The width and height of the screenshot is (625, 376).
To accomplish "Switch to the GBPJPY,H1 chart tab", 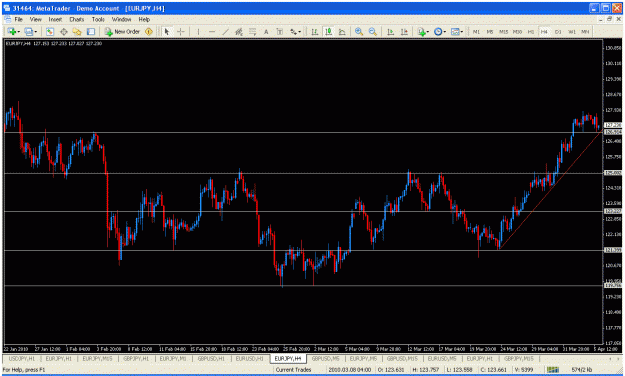I will 136,359.
